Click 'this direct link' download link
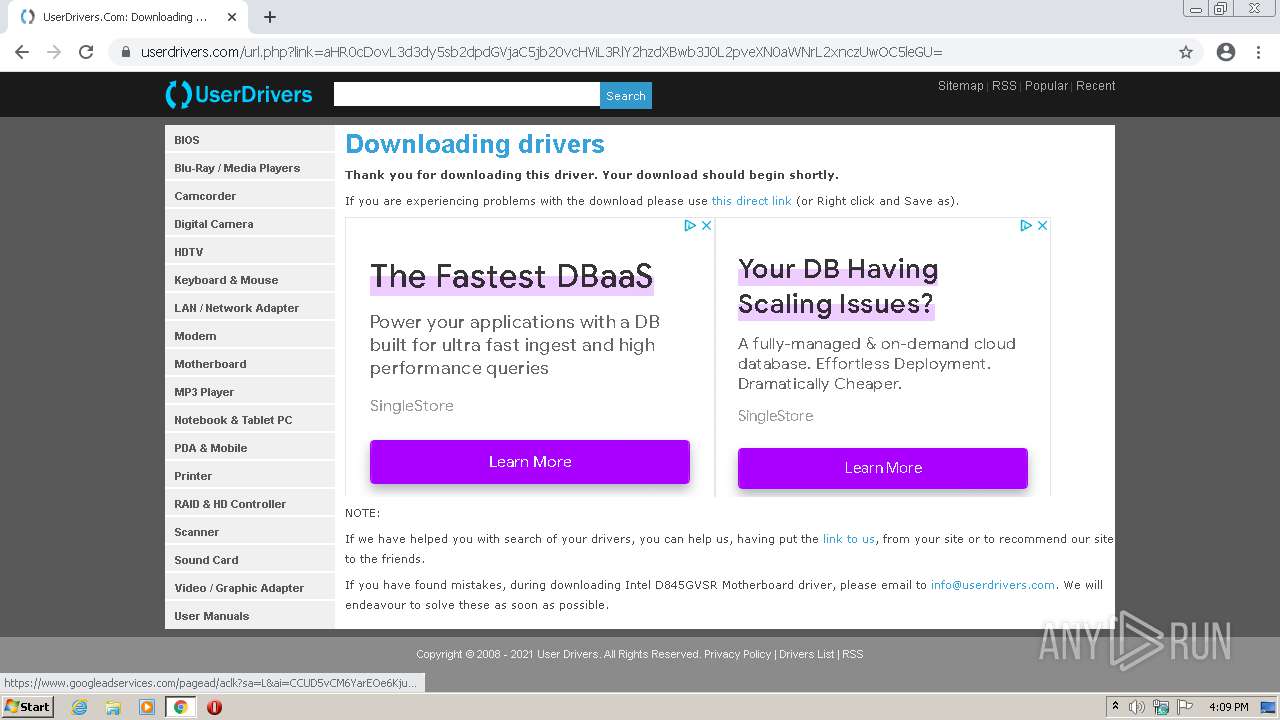1280x720 pixels. 751,201
